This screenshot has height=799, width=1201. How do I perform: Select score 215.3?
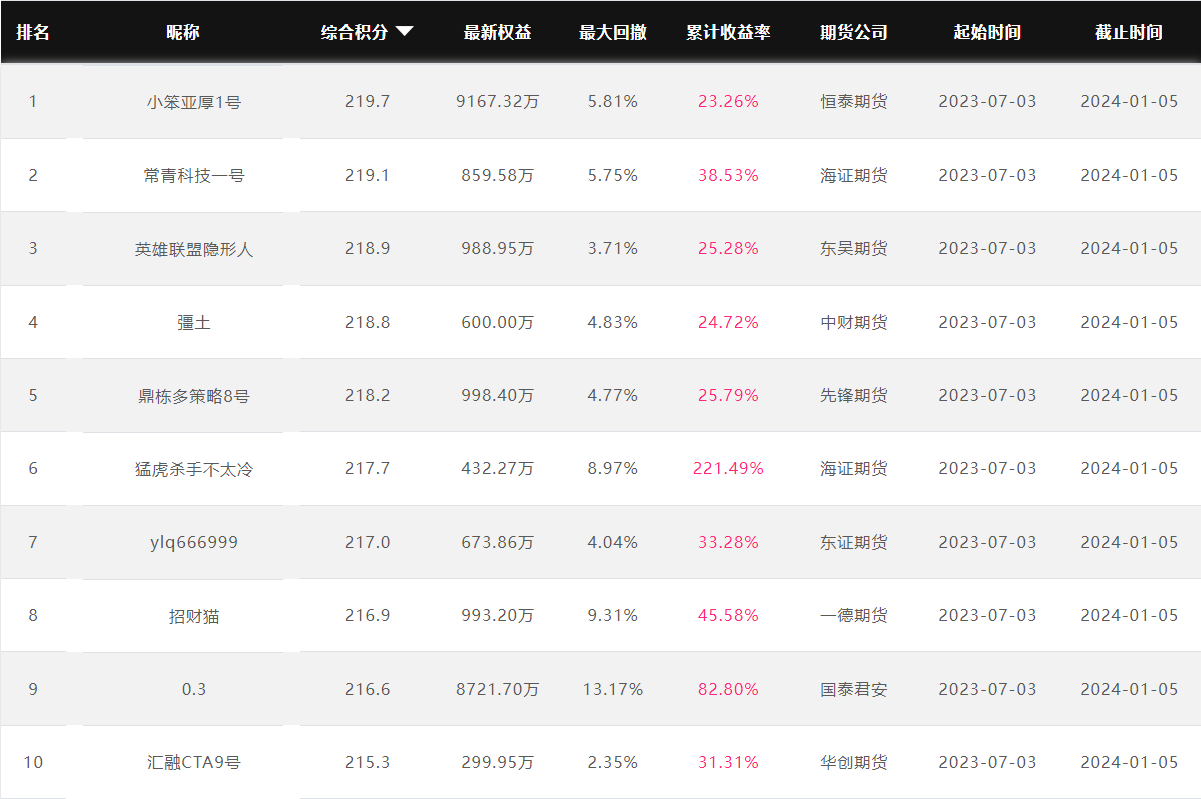click(367, 762)
